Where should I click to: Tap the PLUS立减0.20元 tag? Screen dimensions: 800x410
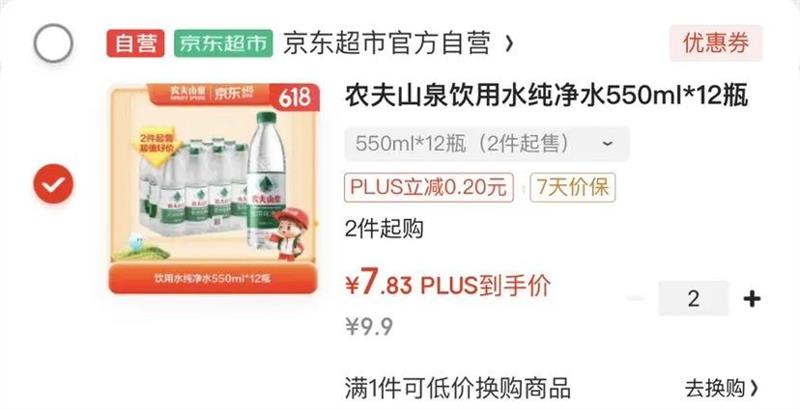429,188
